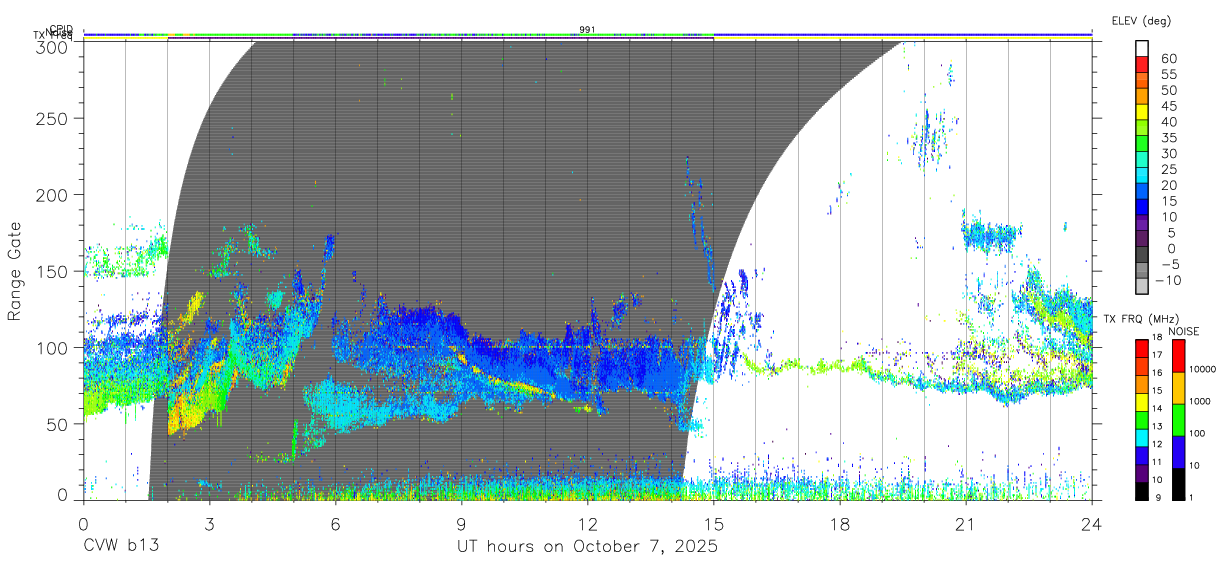This screenshot has height=567, width=1228.
Task: Click the "ELEV (deg)" color bar title
Action: (1141, 21)
